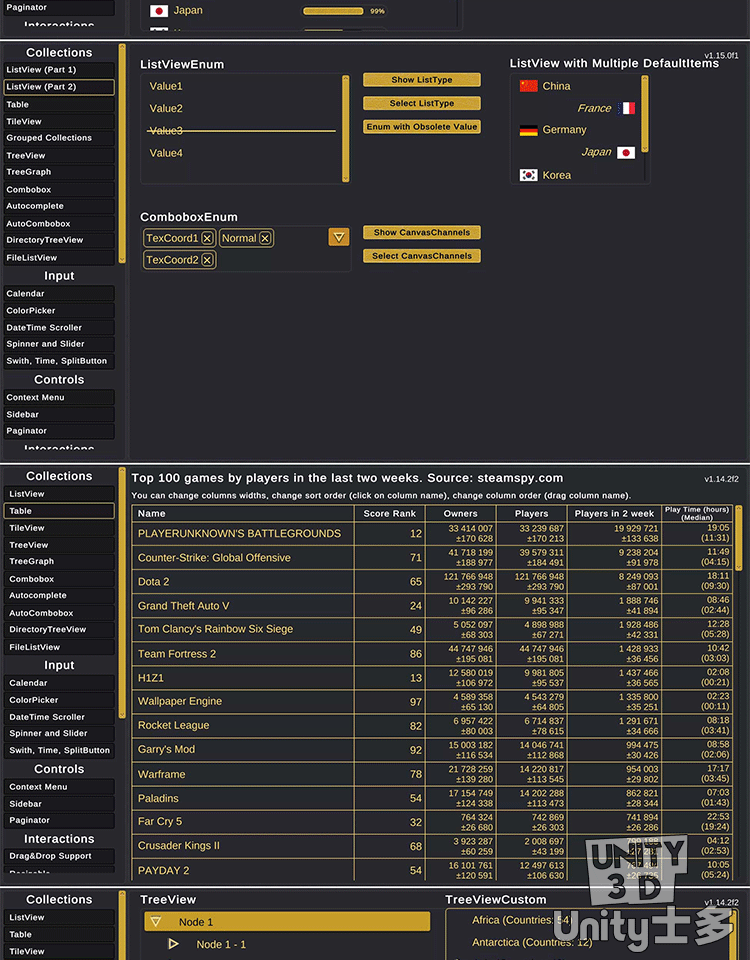Remove the Normal tag via its X
This screenshot has height=960, width=750.
click(x=265, y=238)
